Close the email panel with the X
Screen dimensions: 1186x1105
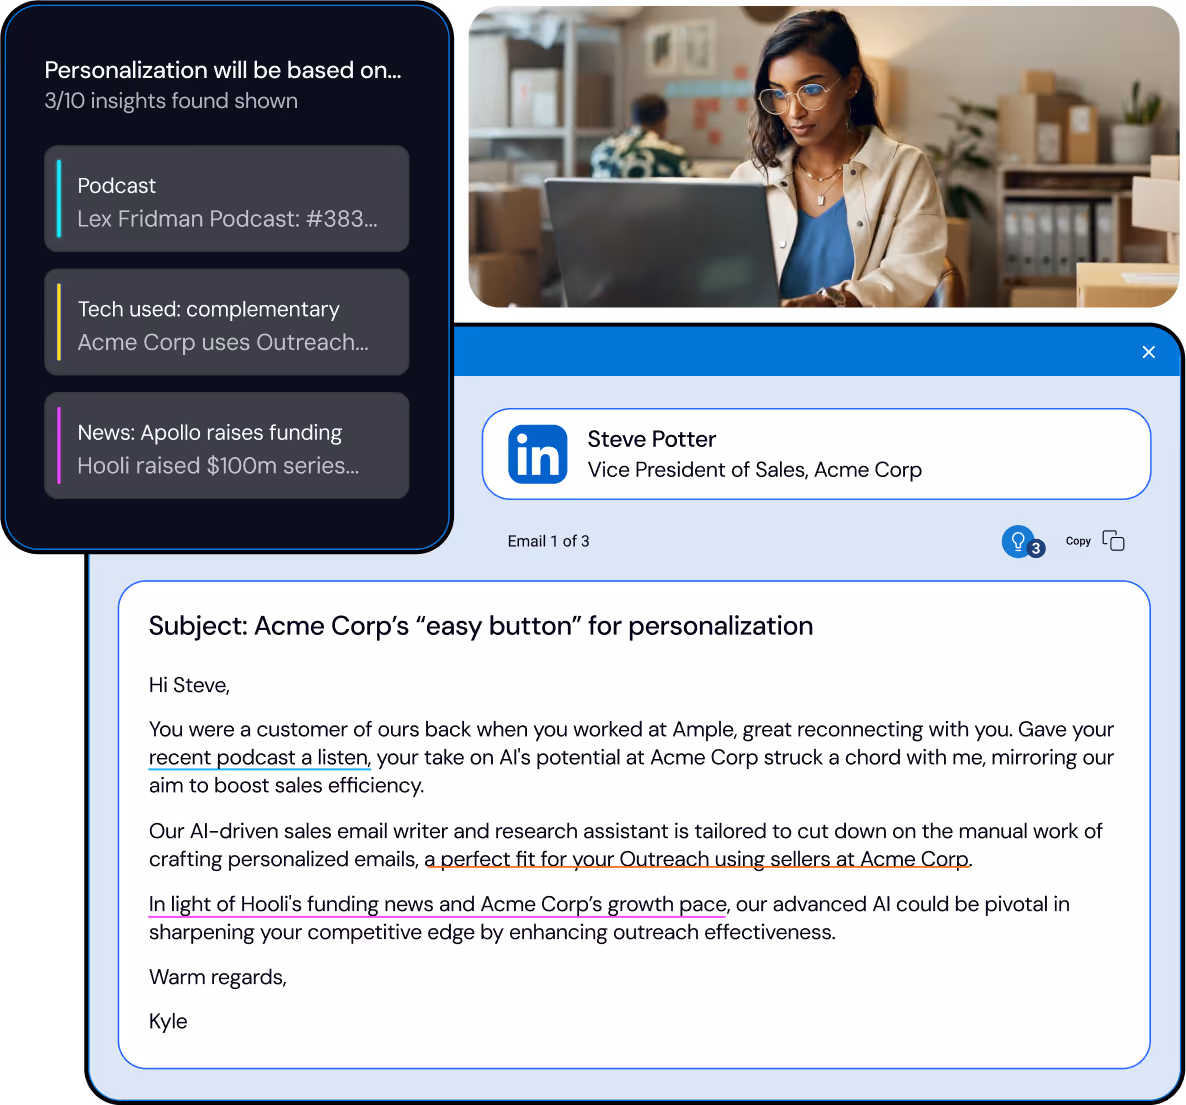point(1148,352)
